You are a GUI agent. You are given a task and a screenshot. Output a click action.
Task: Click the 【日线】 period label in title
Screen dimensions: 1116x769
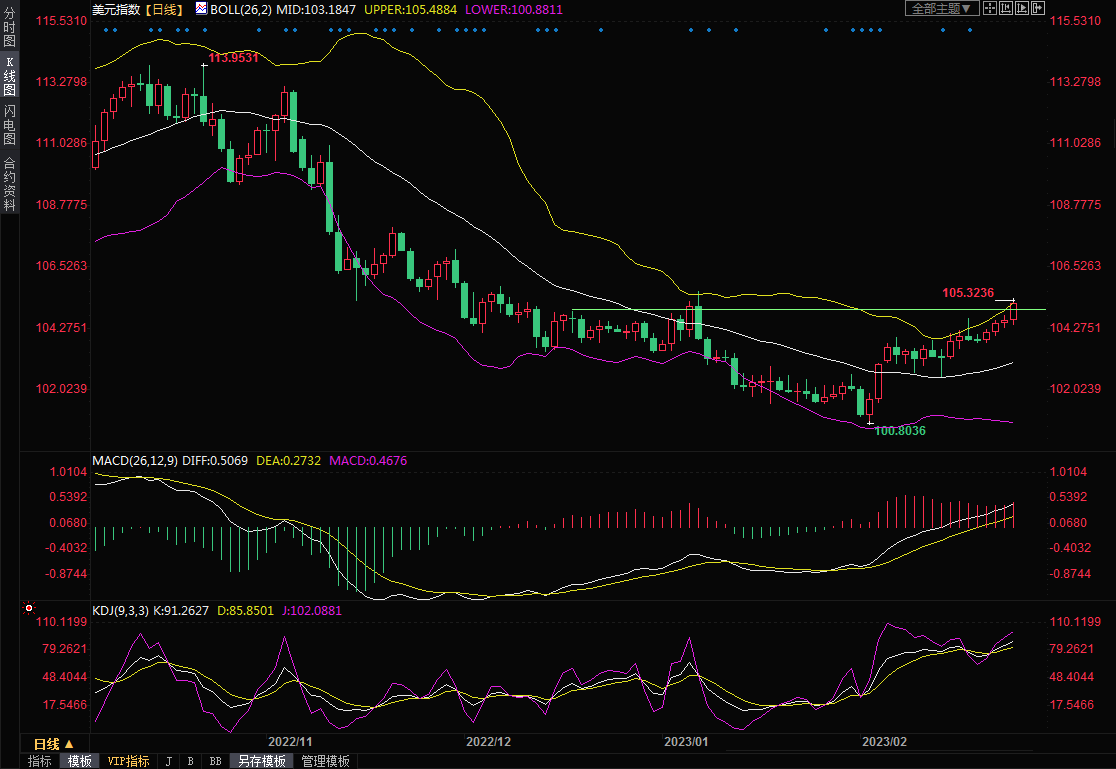162,9
